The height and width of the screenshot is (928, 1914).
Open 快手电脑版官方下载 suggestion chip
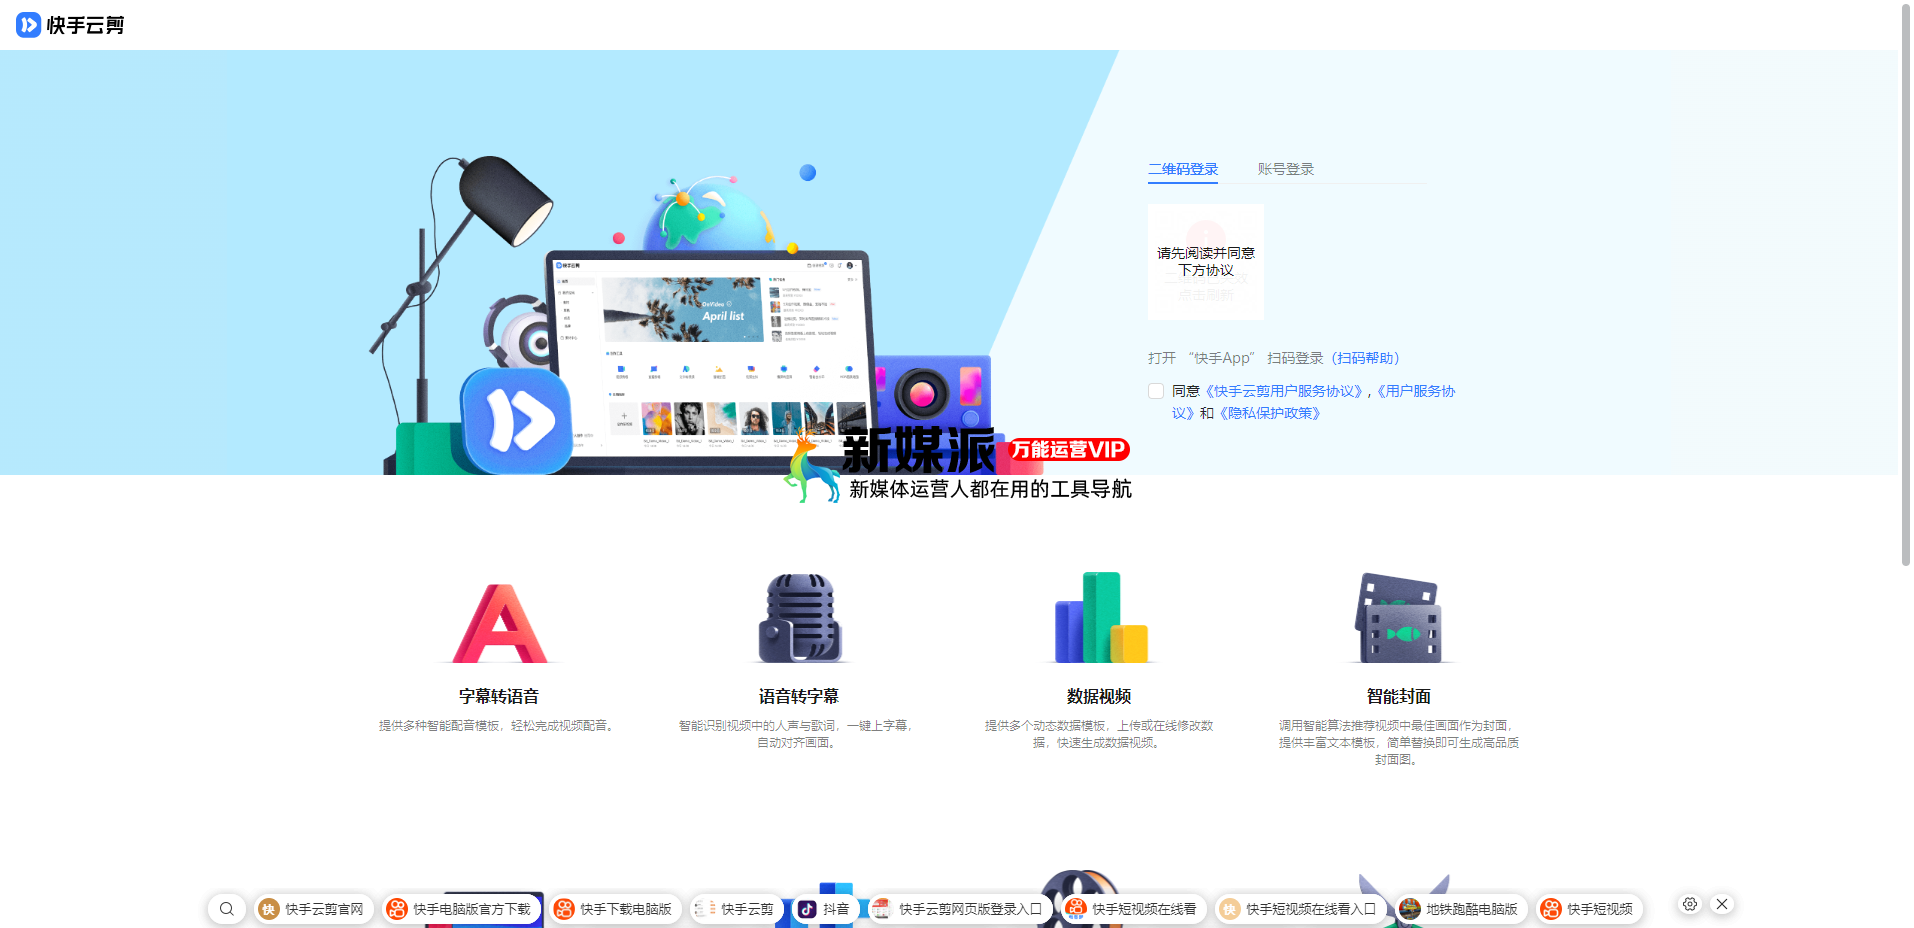[461, 909]
